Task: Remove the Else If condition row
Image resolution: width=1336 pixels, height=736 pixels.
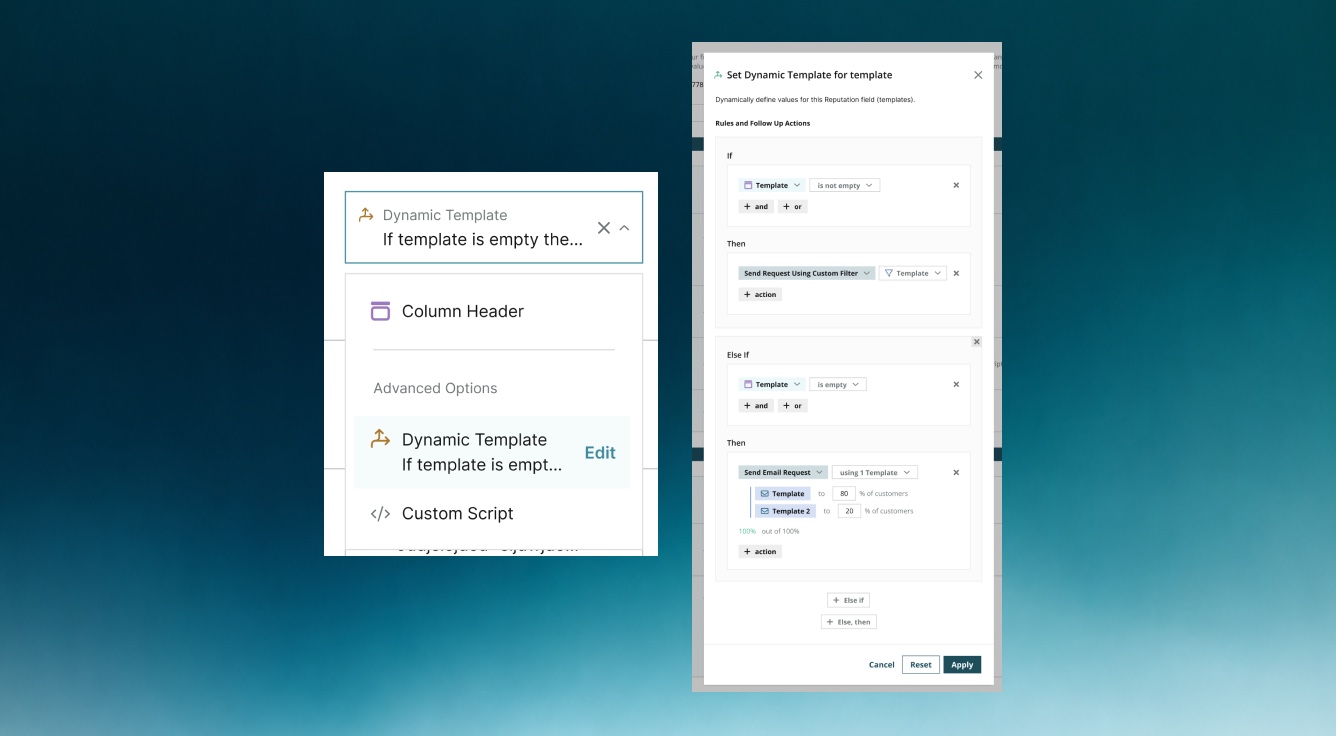Action: coord(956,384)
